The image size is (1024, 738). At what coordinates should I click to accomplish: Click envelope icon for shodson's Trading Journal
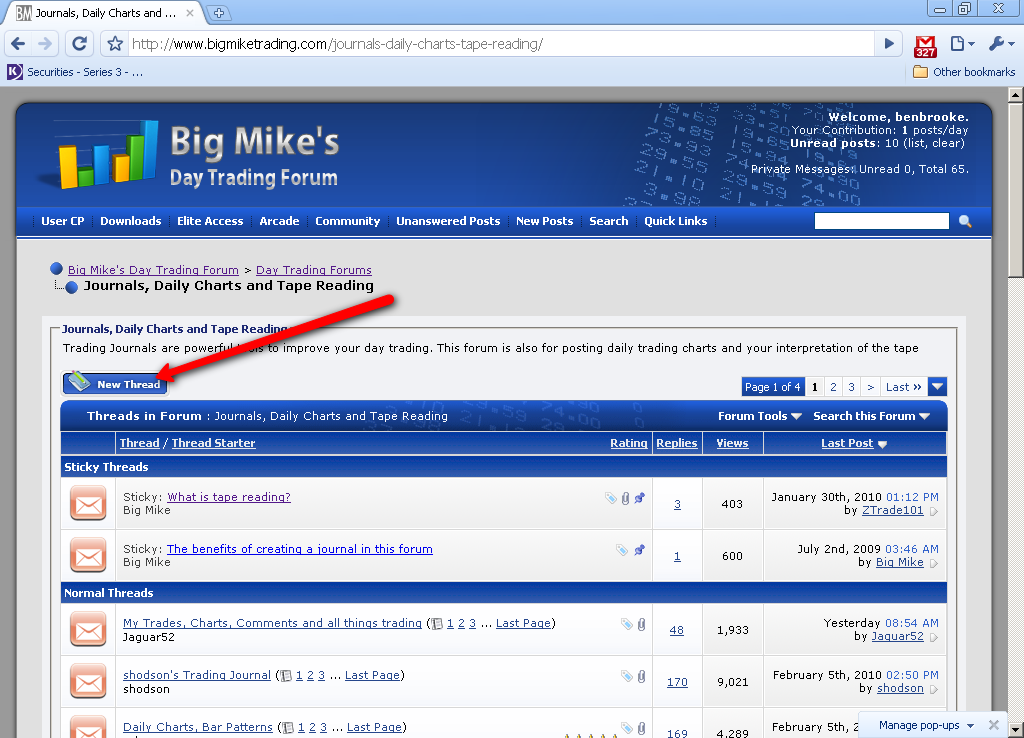click(x=88, y=682)
